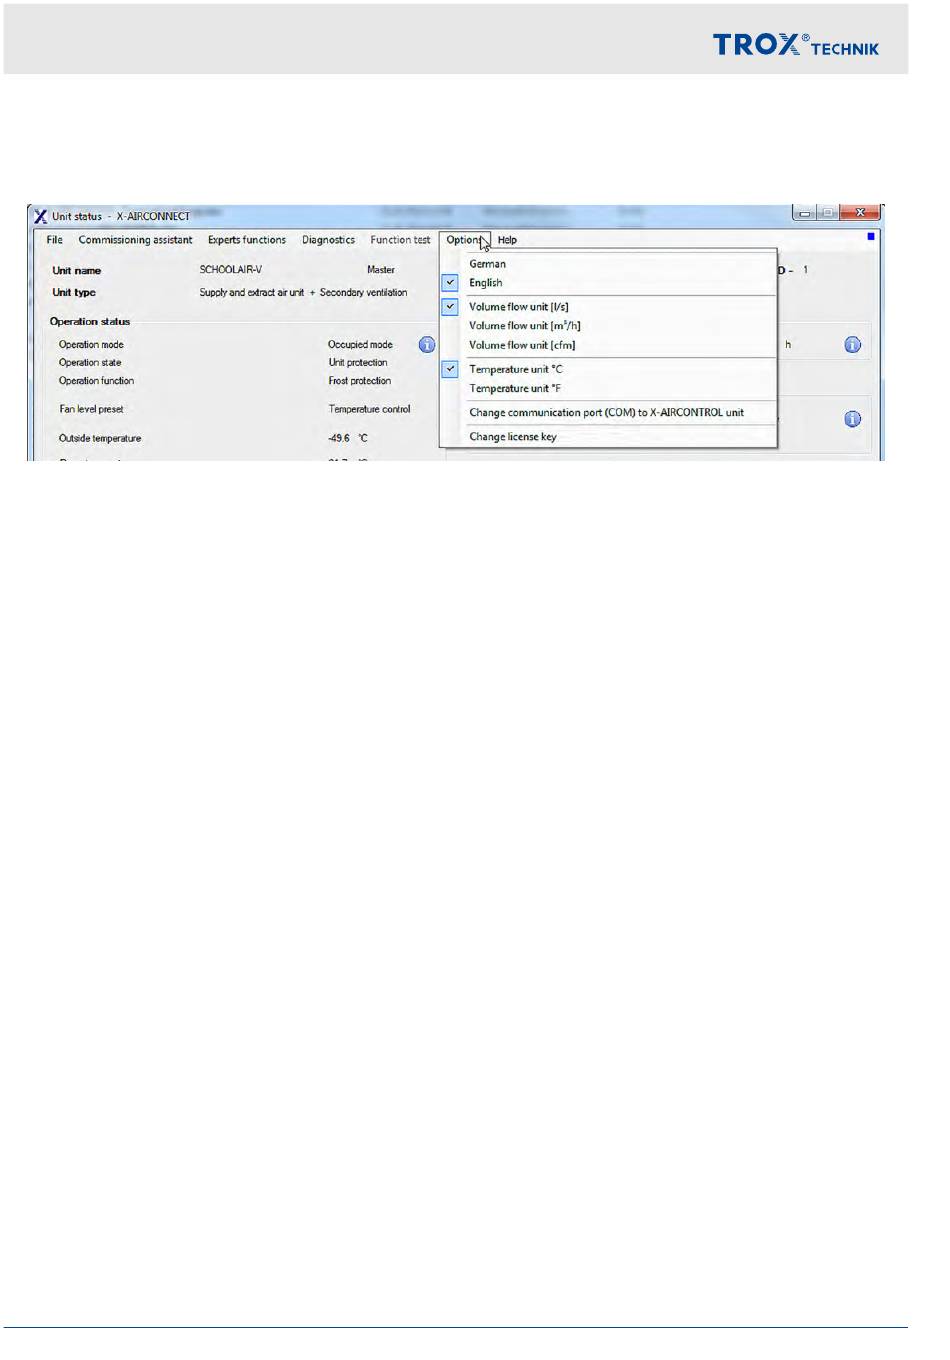Click the Occupied mode value
This screenshot has height=1360, width=950.
360,345
